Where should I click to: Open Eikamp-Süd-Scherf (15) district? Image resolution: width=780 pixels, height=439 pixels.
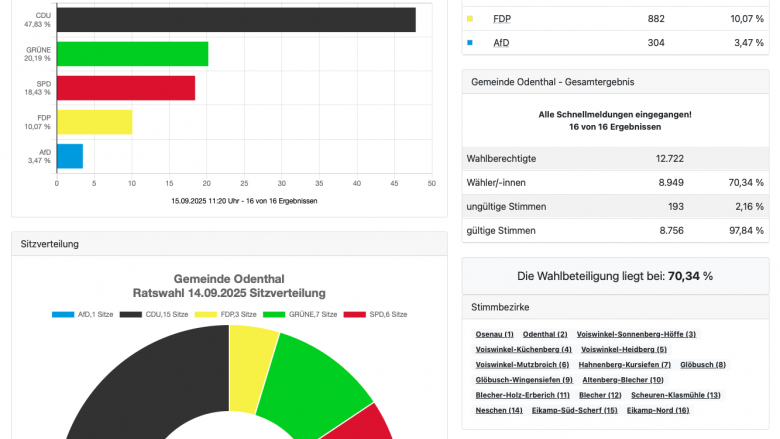pos(575,410)
